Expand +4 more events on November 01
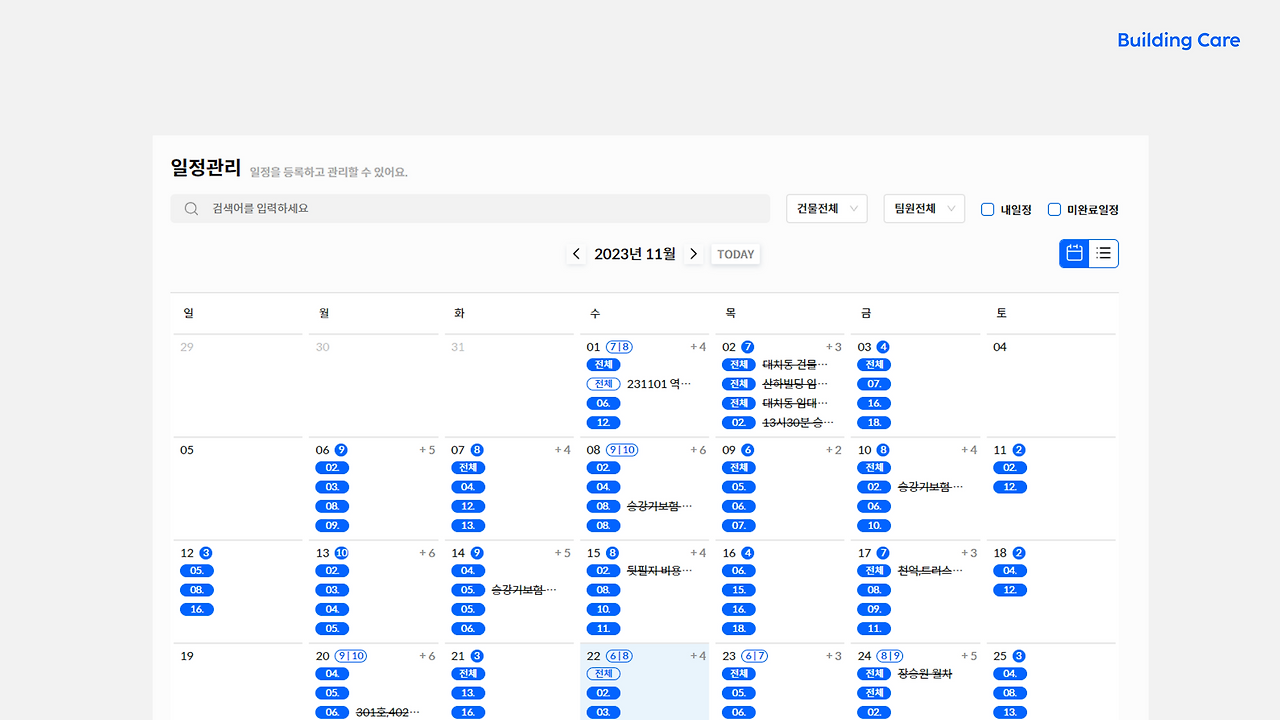This screenshot has width=1280, height=720. tap(698, 347)
